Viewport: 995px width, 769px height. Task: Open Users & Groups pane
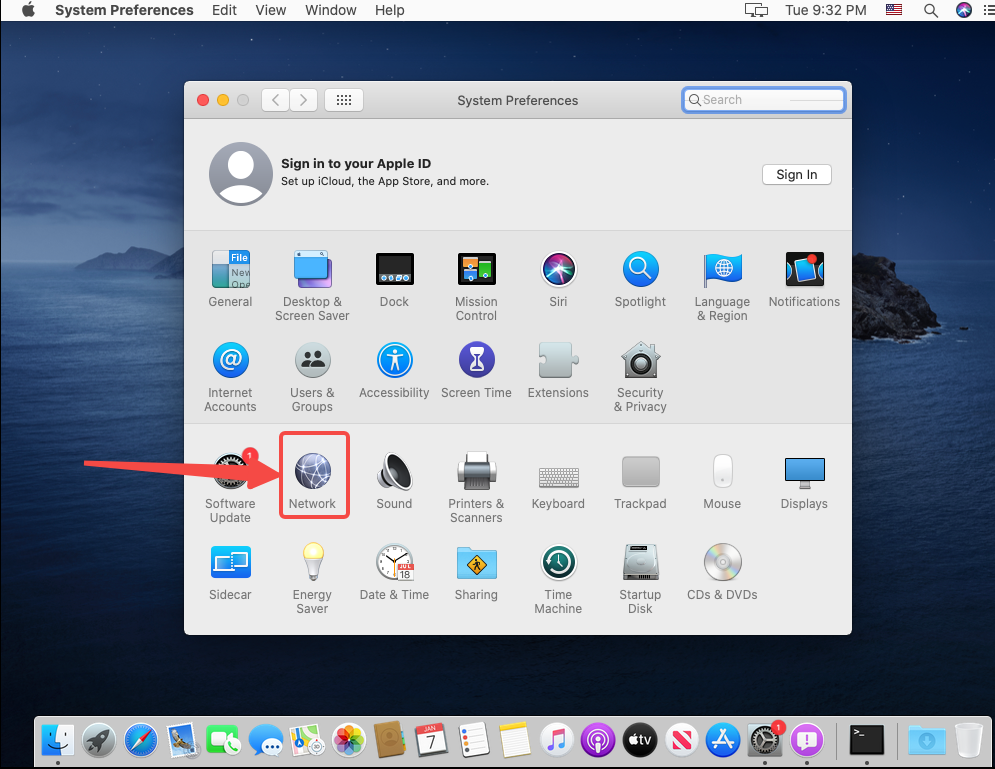312,377
